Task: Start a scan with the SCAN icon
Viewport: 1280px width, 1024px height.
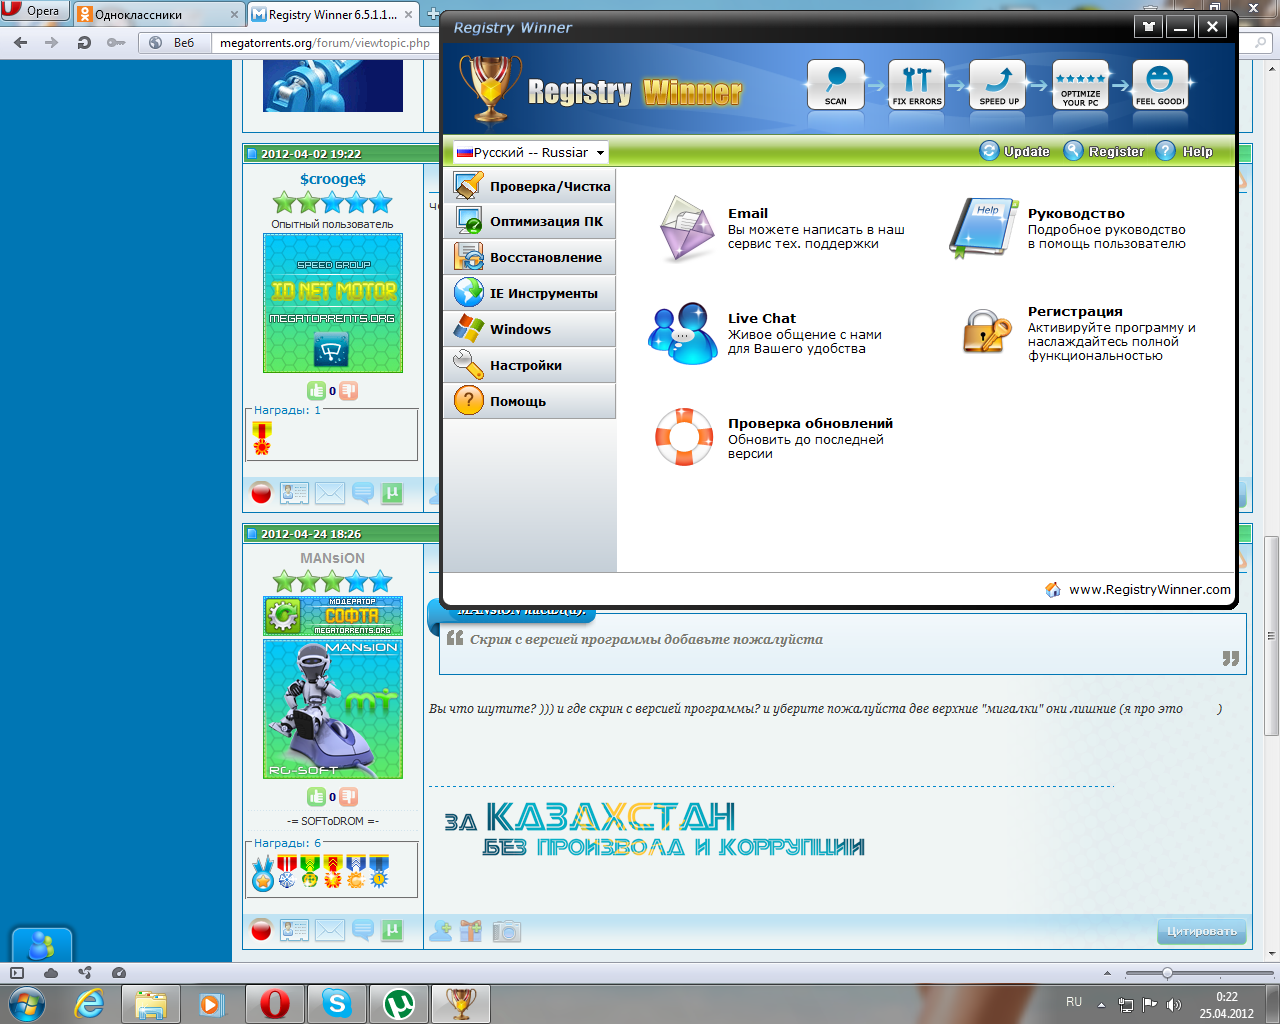Action: (x=835, y=84)
